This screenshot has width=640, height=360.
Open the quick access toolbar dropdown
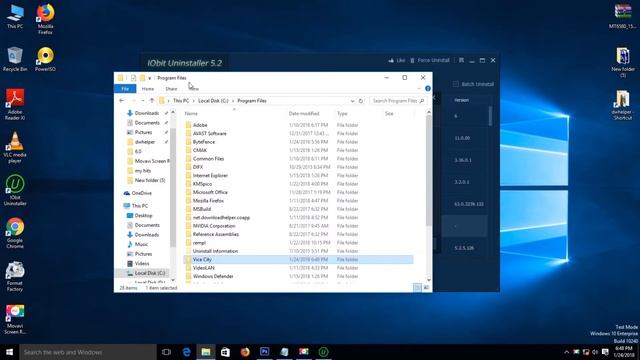pos(150,78)
